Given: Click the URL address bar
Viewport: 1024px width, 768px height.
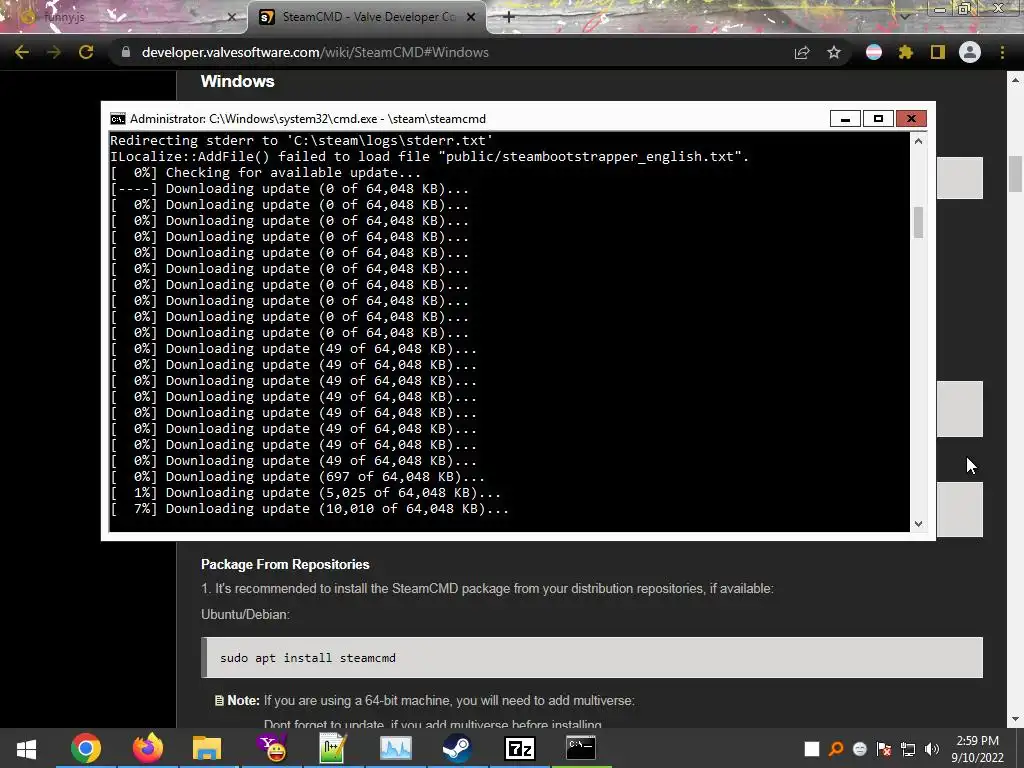Looking at the screenshot, I should (x=451, y=52).
